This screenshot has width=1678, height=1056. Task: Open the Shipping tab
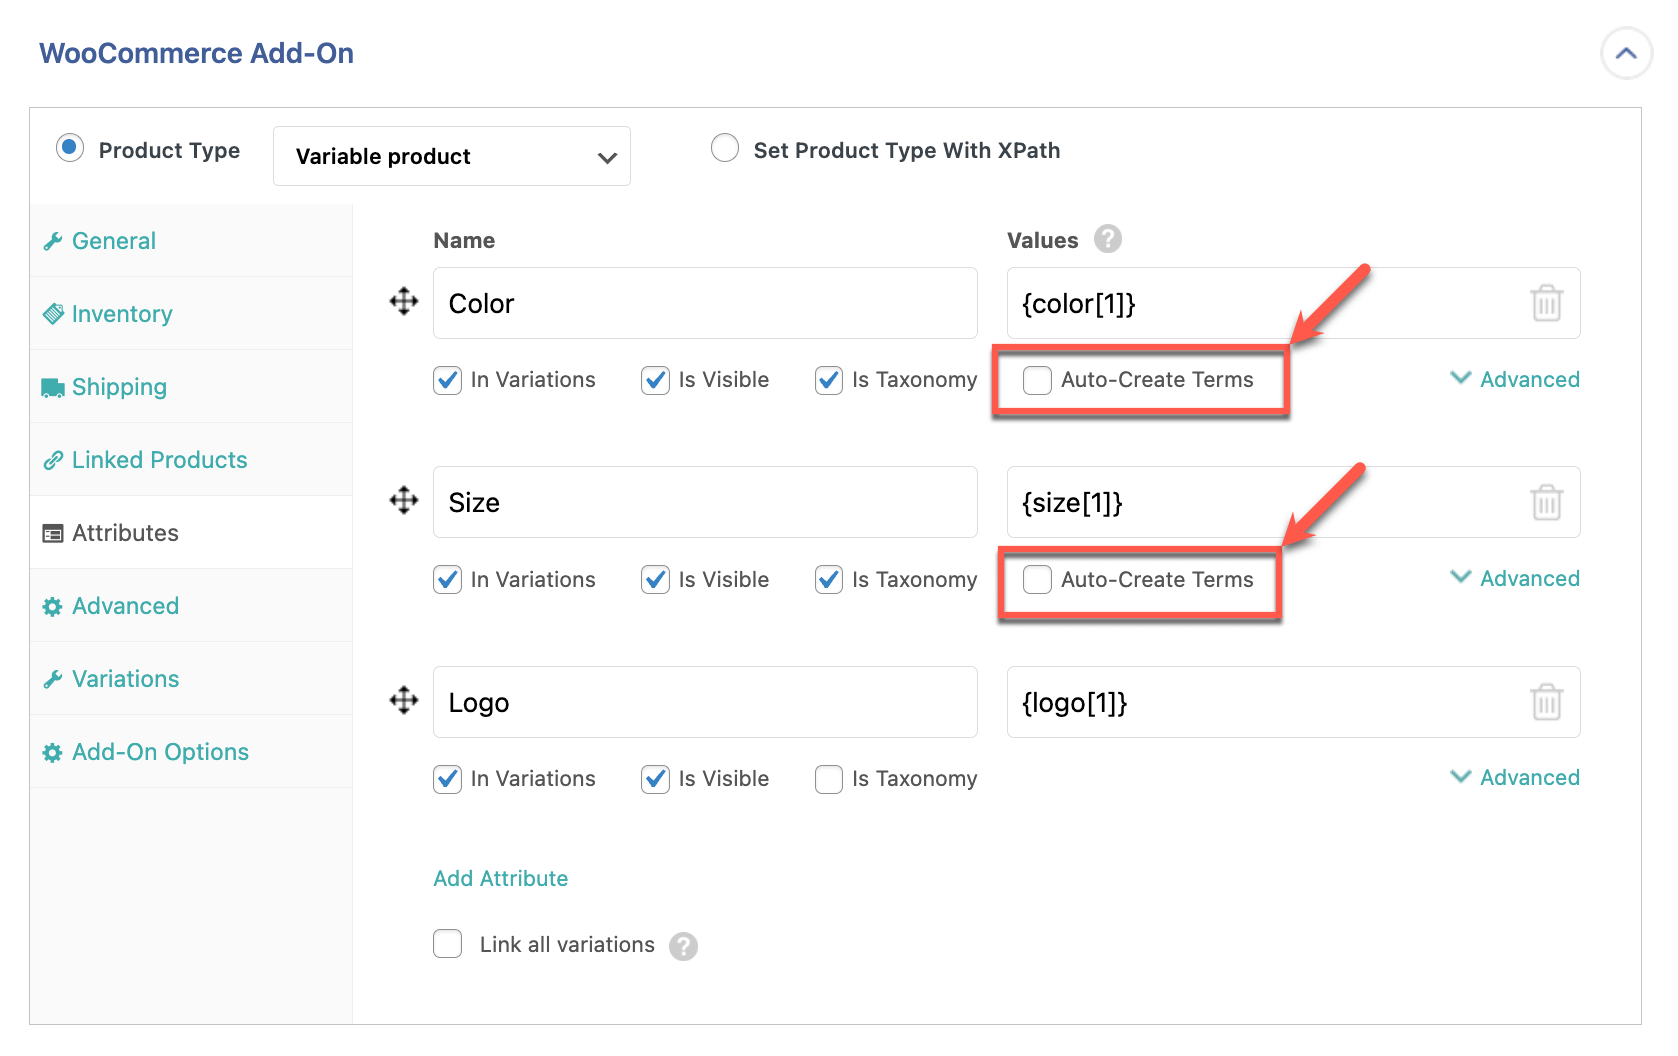pos(191,387)
